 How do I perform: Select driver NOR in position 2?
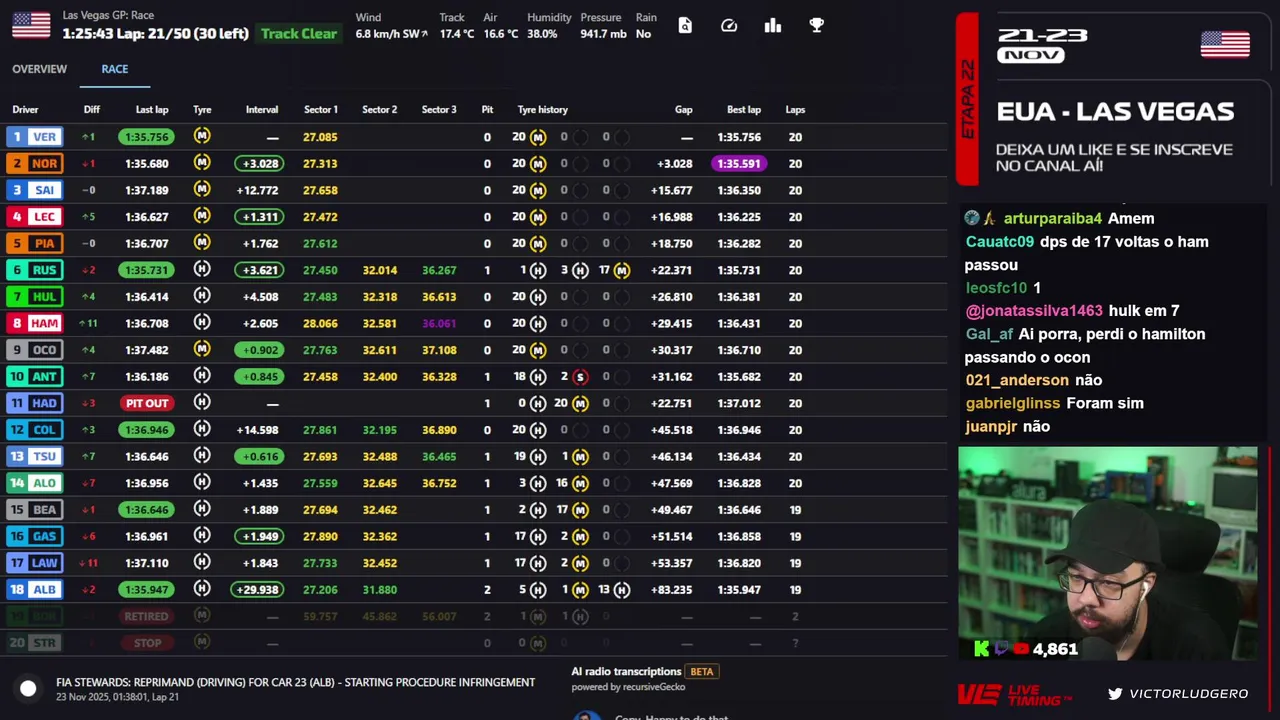(35, 163)
